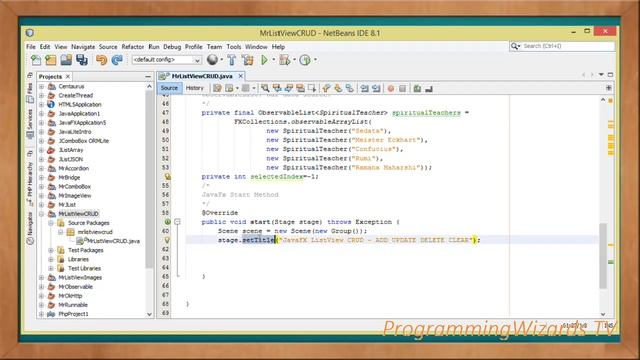Image resolution: width=640 pixels, height=360 pixels.
Task: Click the Services sidebar tab
Action: [x=30, y=124]
